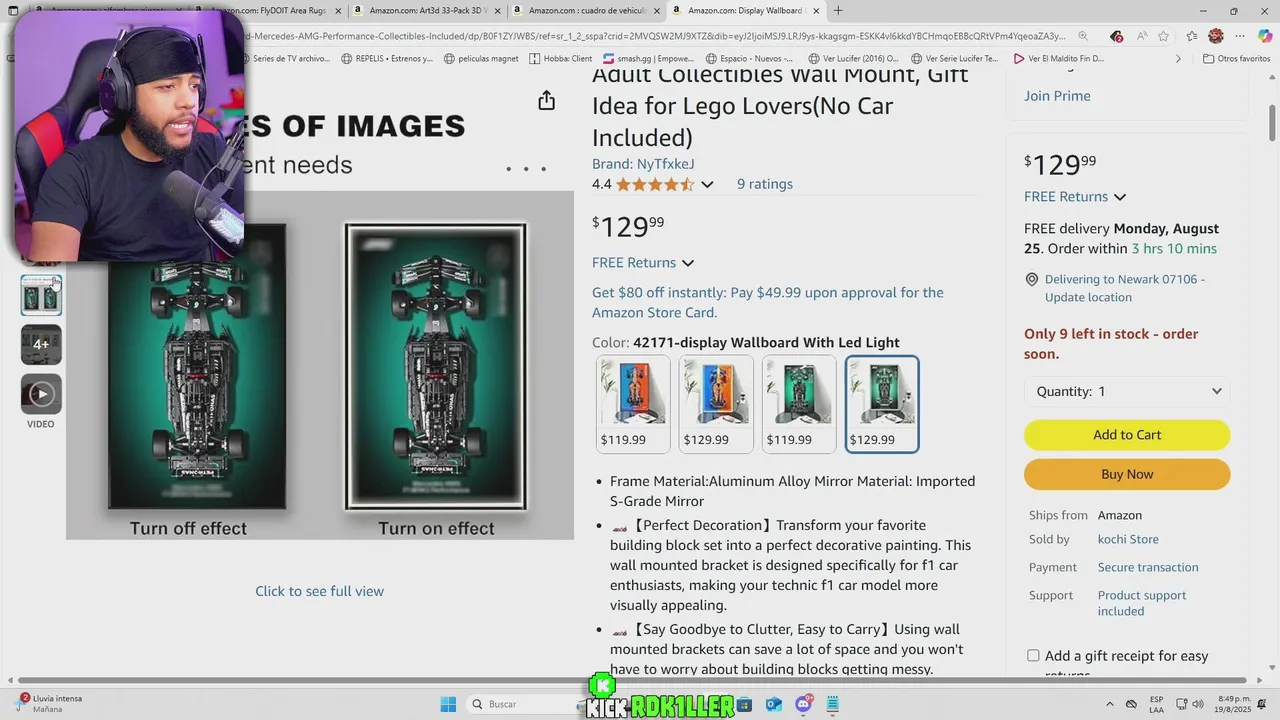1280x720 pixels.
Task: Open the Quantity dropdown
Action: click(1127, 392)
